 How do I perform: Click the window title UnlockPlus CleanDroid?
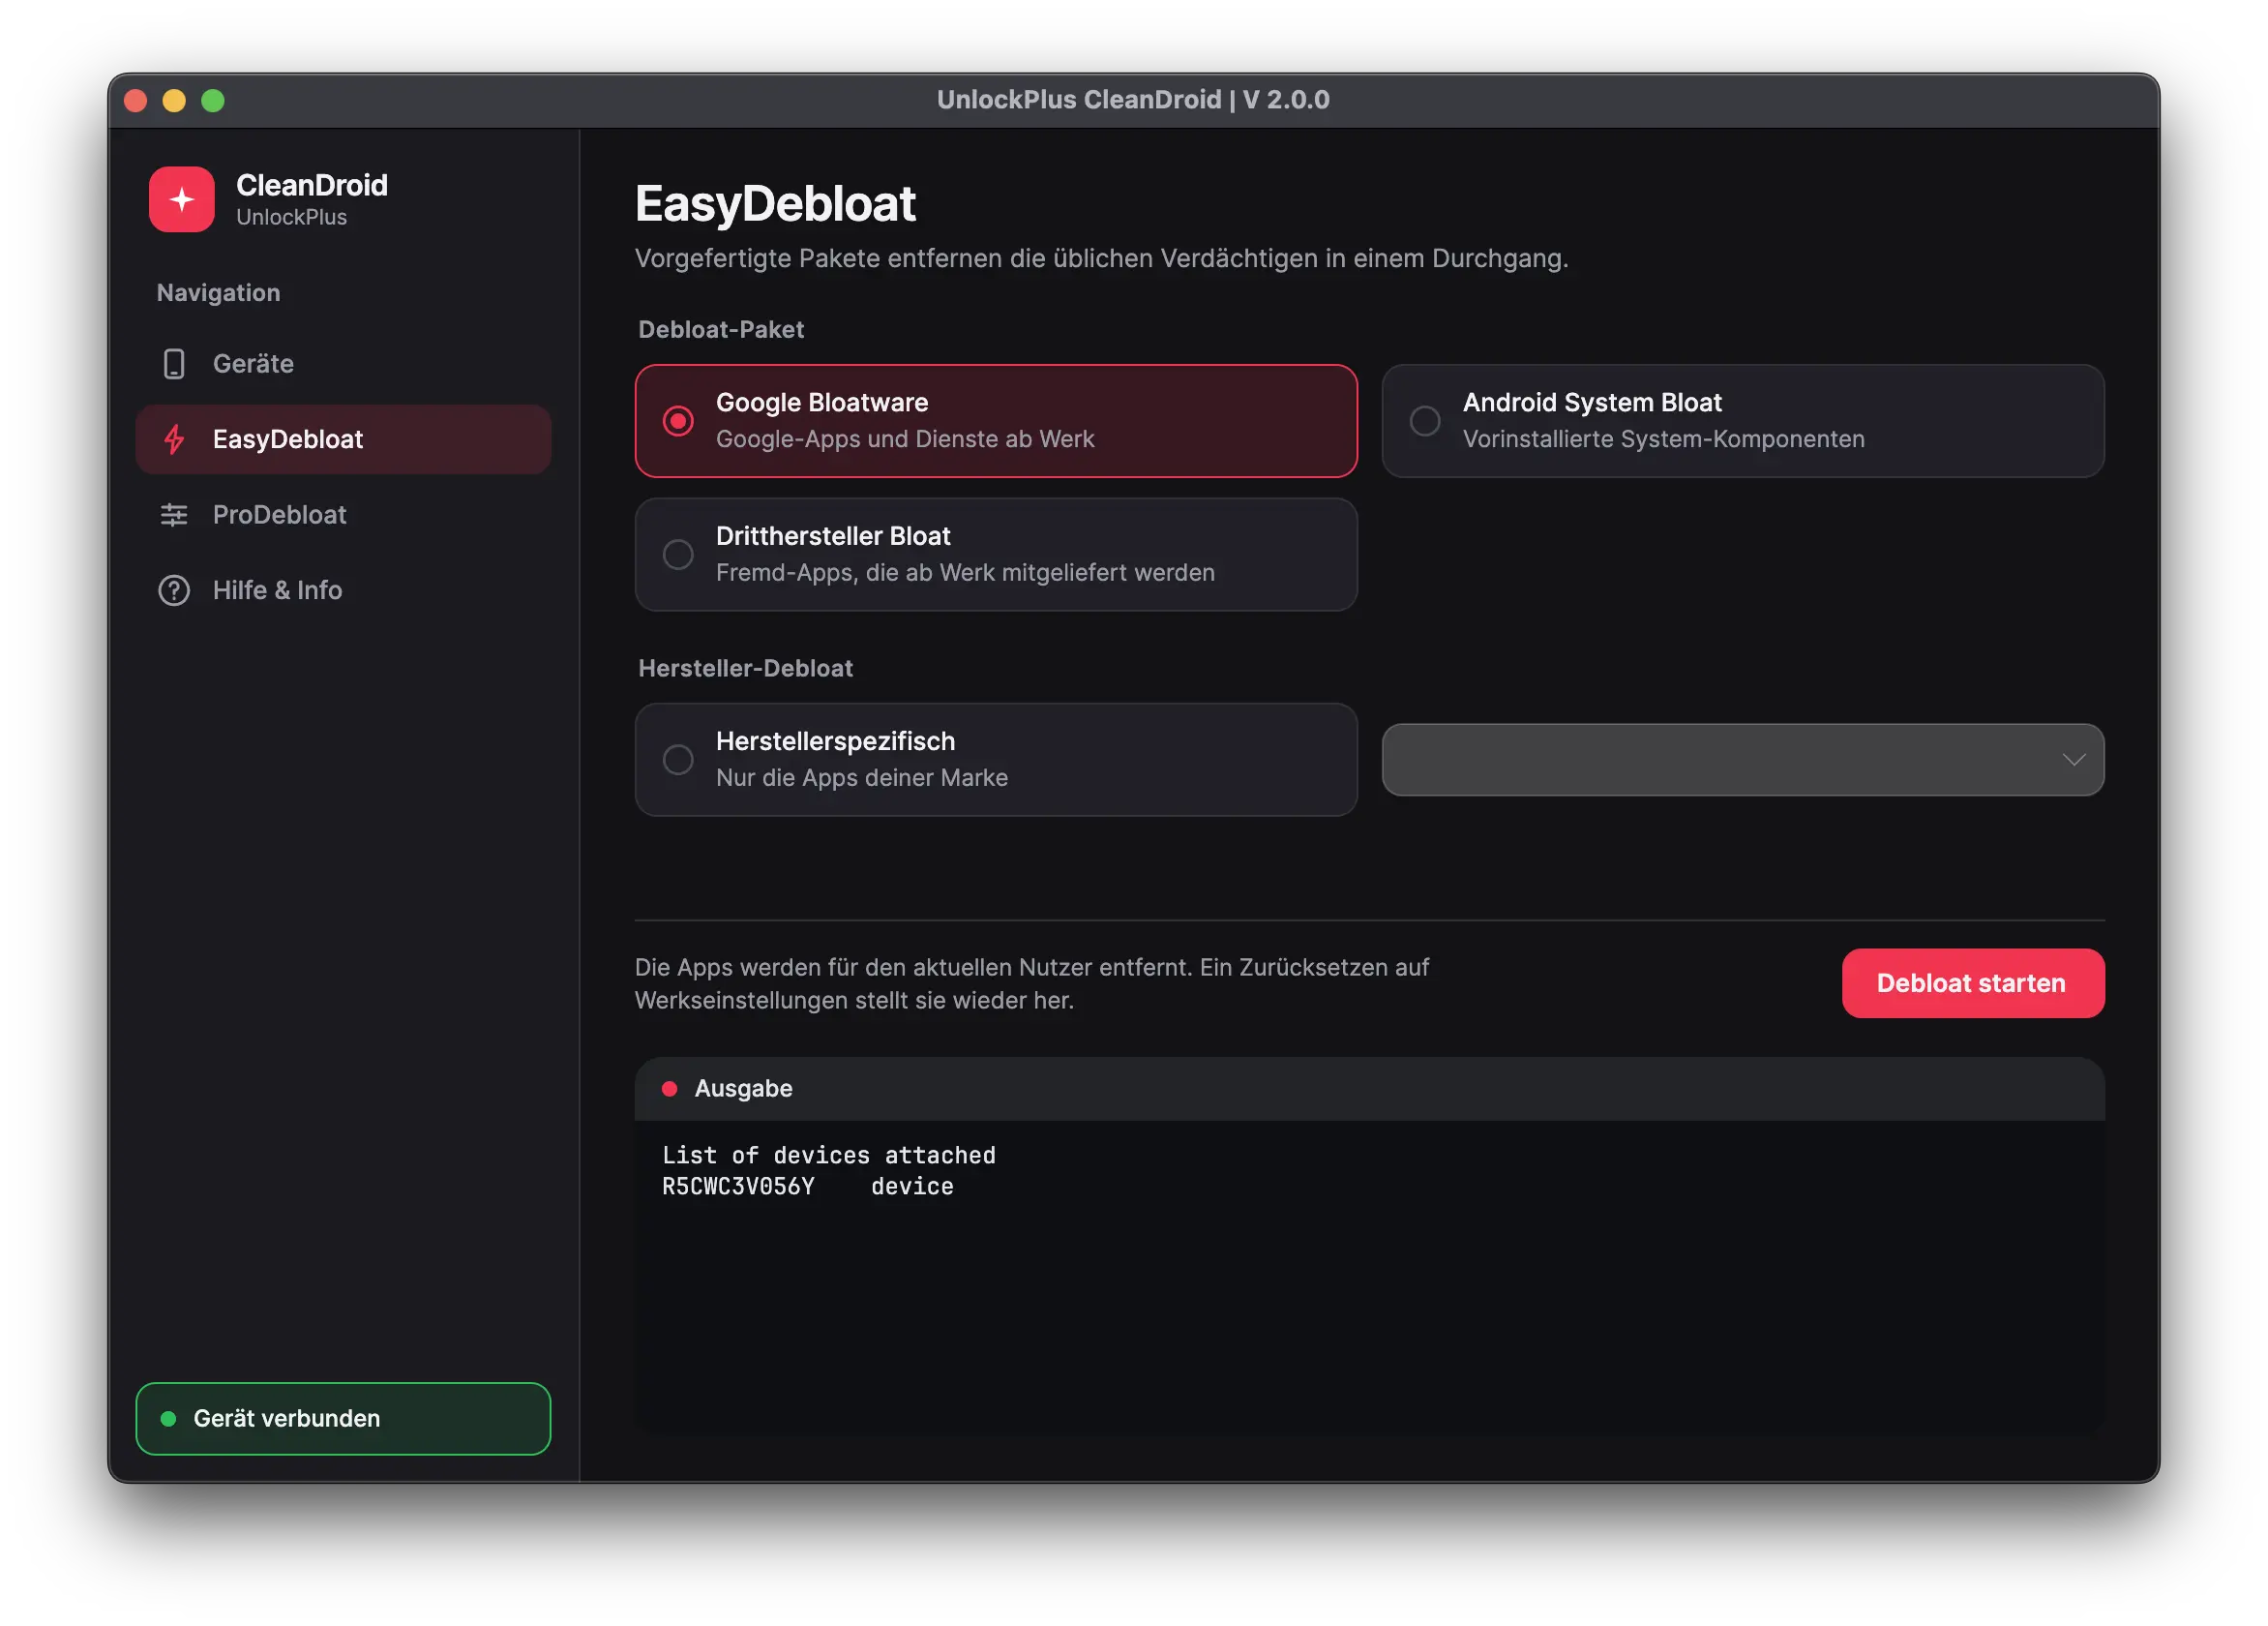click(1133, 99)
